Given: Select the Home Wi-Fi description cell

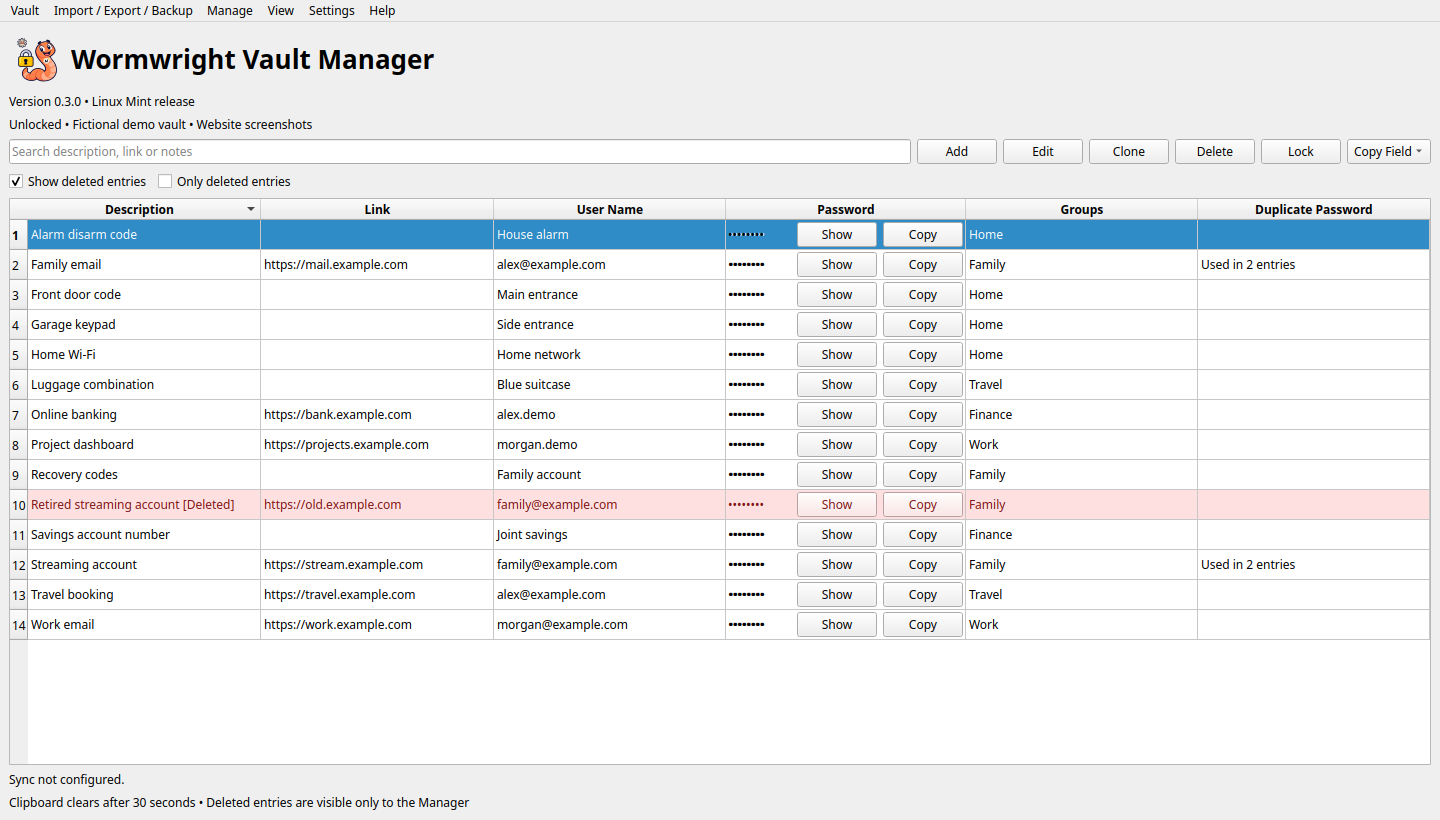Looking at the screenshot, I should point(144,355).
